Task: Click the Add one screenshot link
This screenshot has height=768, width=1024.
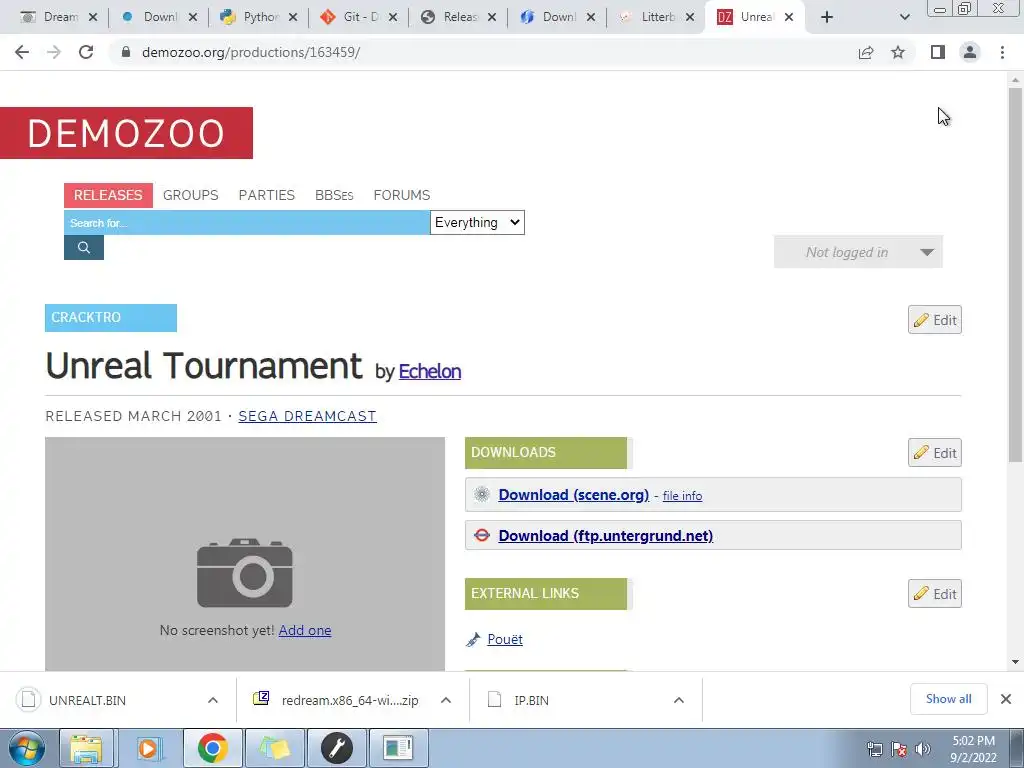Action: pos(305,630)
